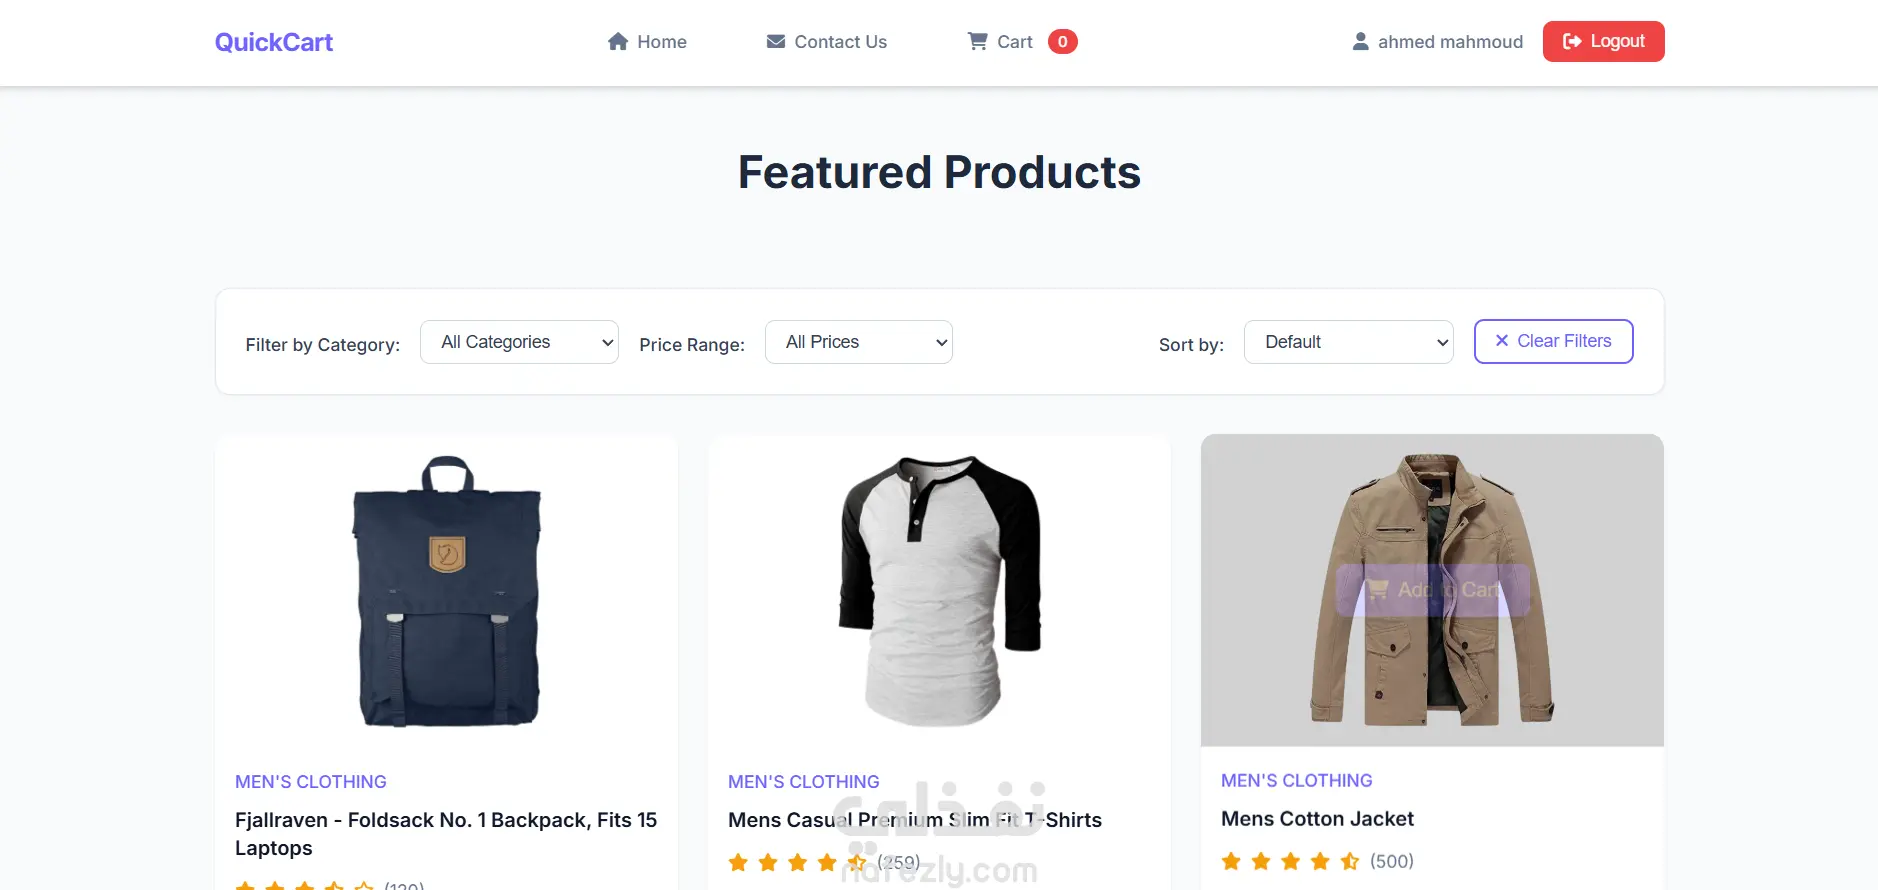
Task: Select the Fjallraven backpack product image
Action: pyautogui.click(x=446, y=590)
